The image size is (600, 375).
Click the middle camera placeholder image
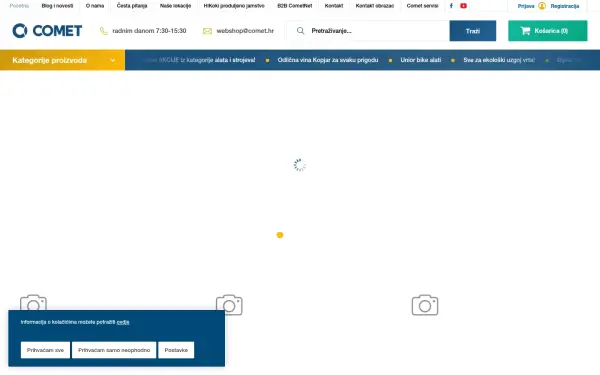point(229,305)
